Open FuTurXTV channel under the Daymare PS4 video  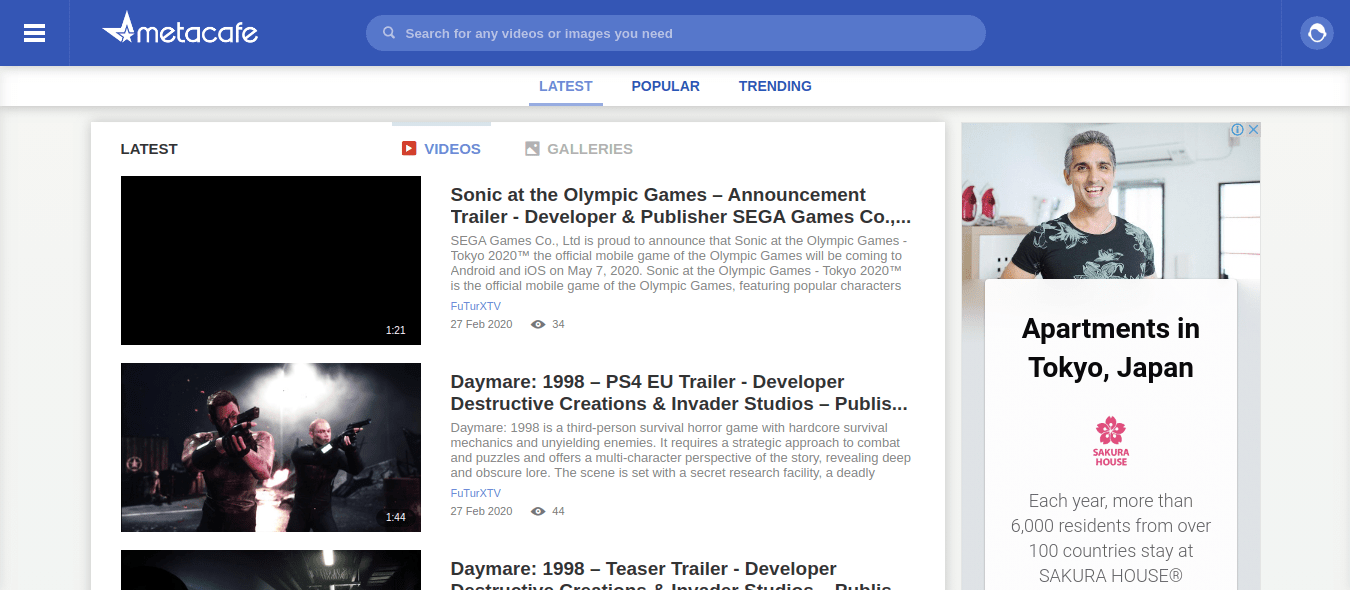[476, 493]
